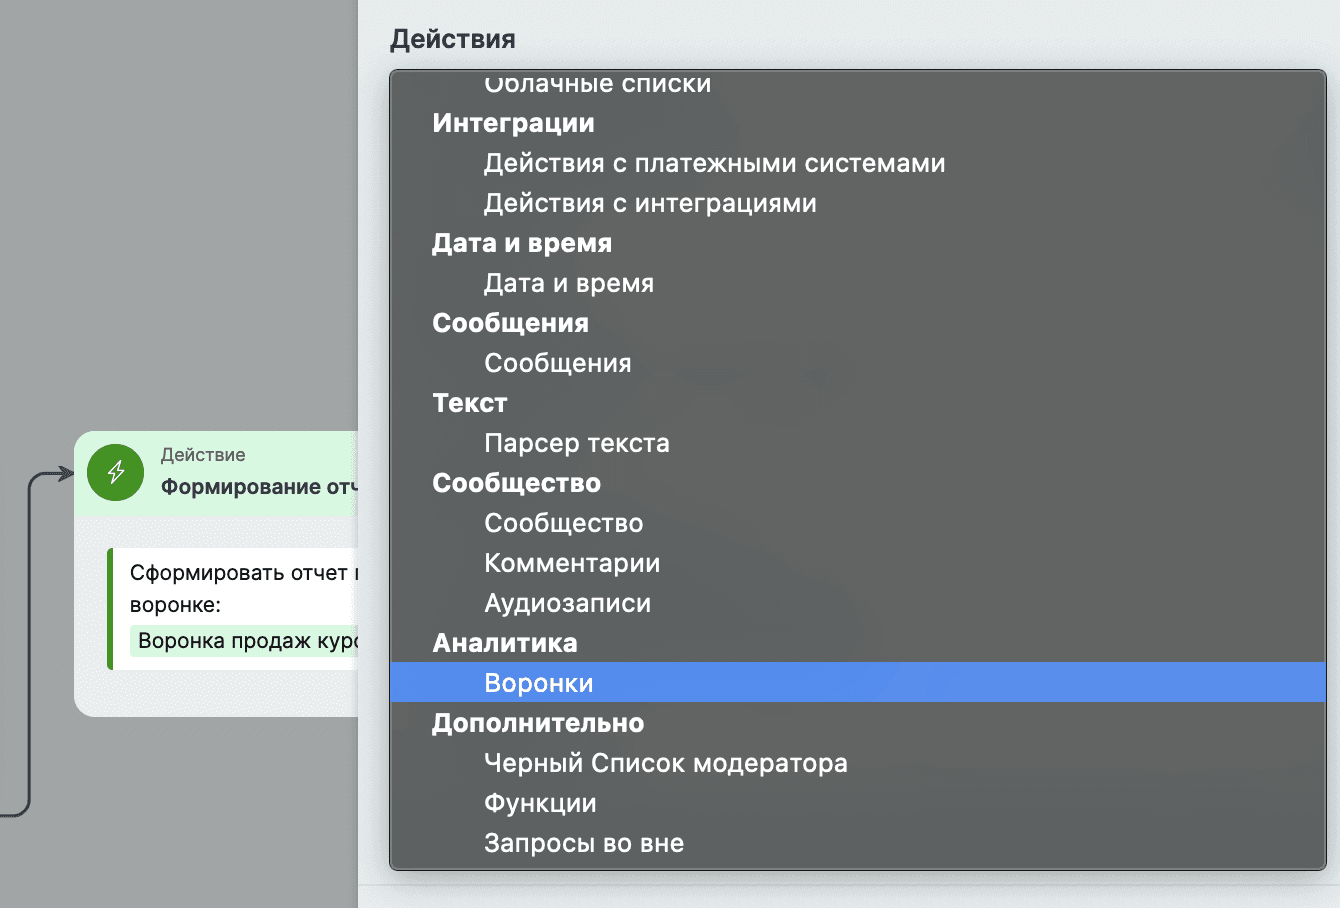Screen dimensions: 1340x908
Task: Select partially visible Облачные списки item
Action: 597,84
